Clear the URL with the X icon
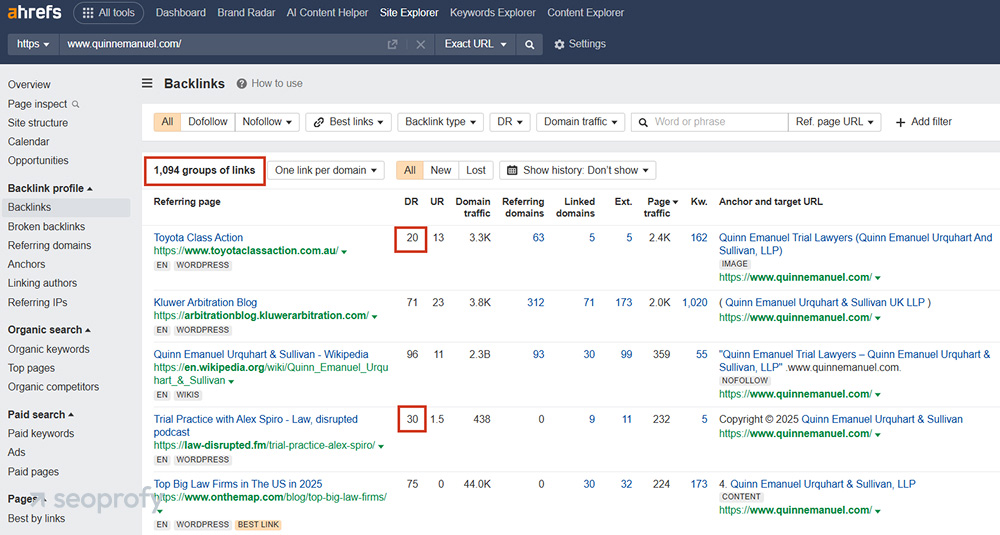Image resolution: width=1000 pixels, height=535 pixels. click(420, 45)
